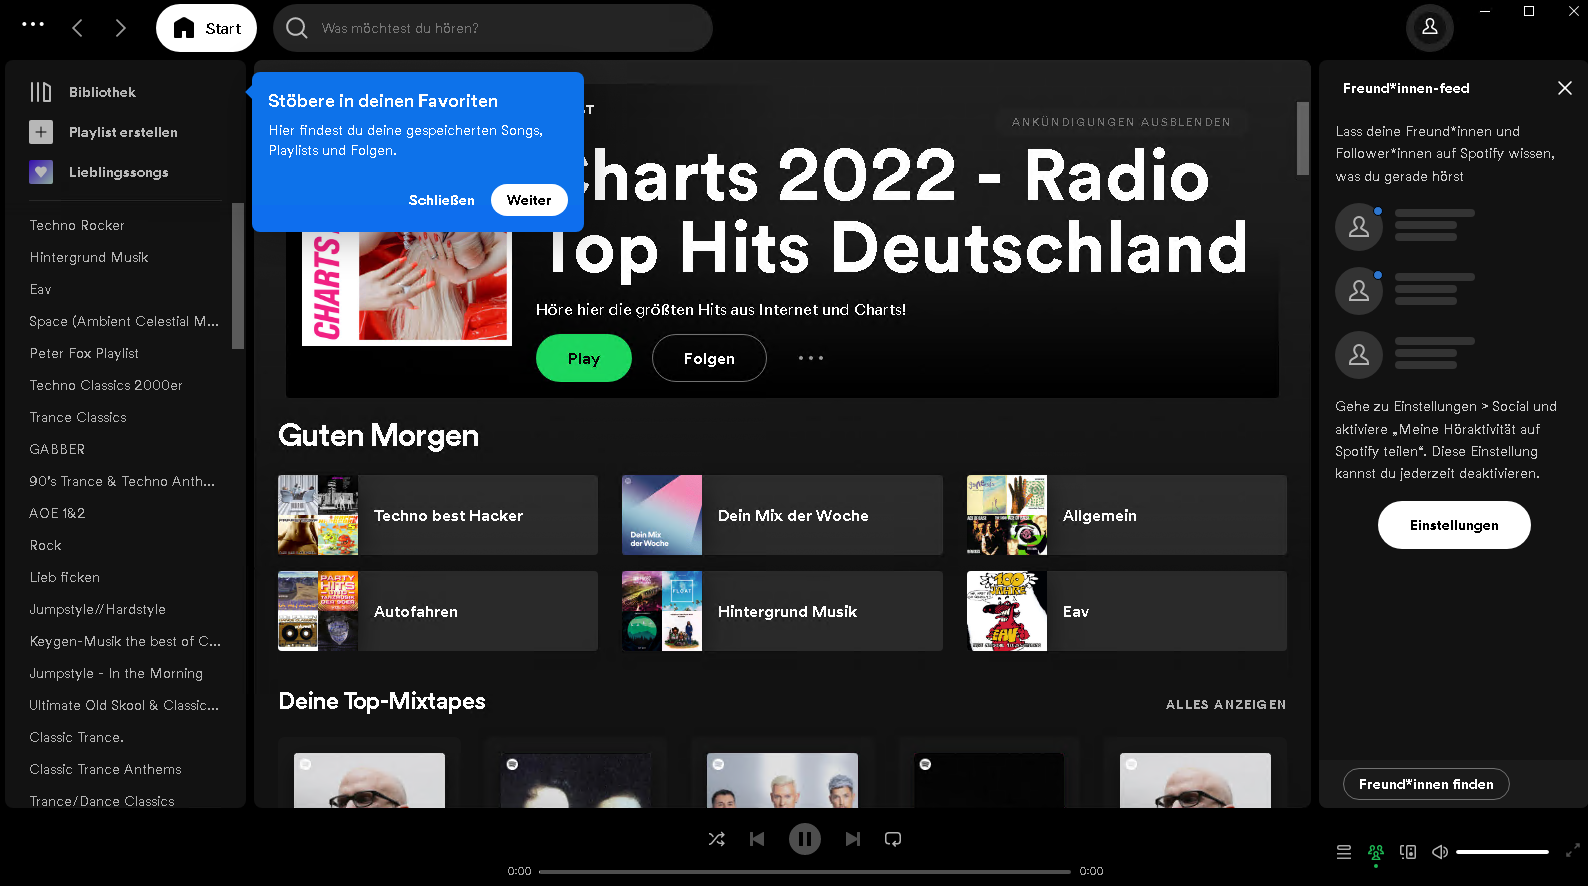Screen dimensions: 1588x886
Task: Click Weiter in the tooltip popup
Action: (528, 200)
